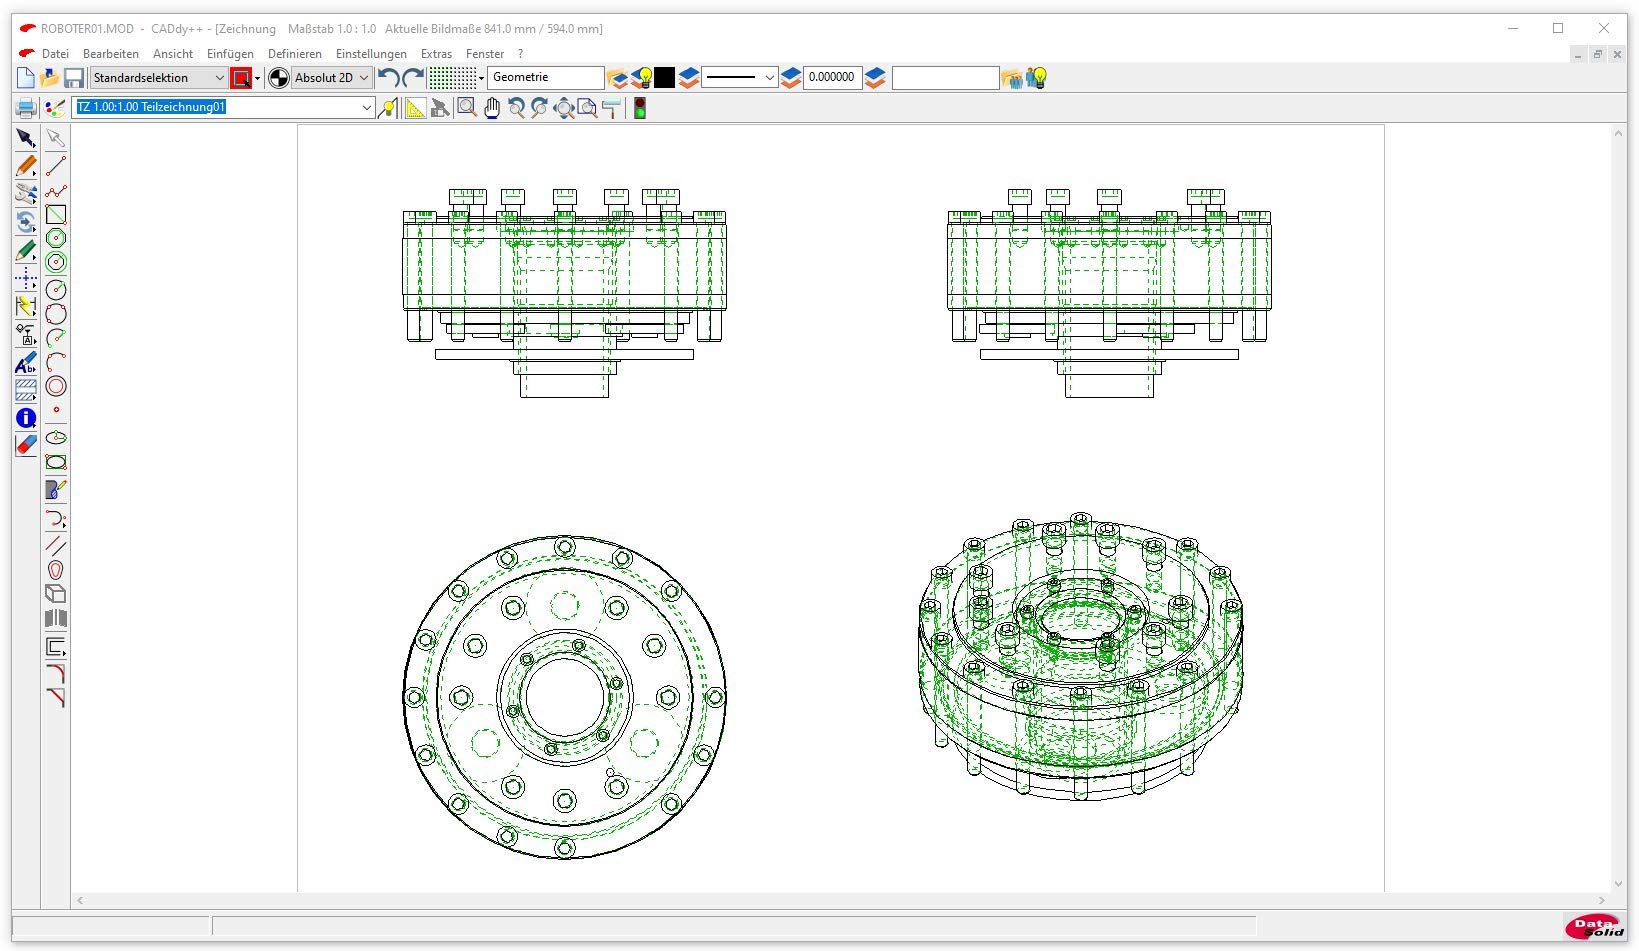Select the fillet corner tool
1639x951 pixels.
point(56,674)
